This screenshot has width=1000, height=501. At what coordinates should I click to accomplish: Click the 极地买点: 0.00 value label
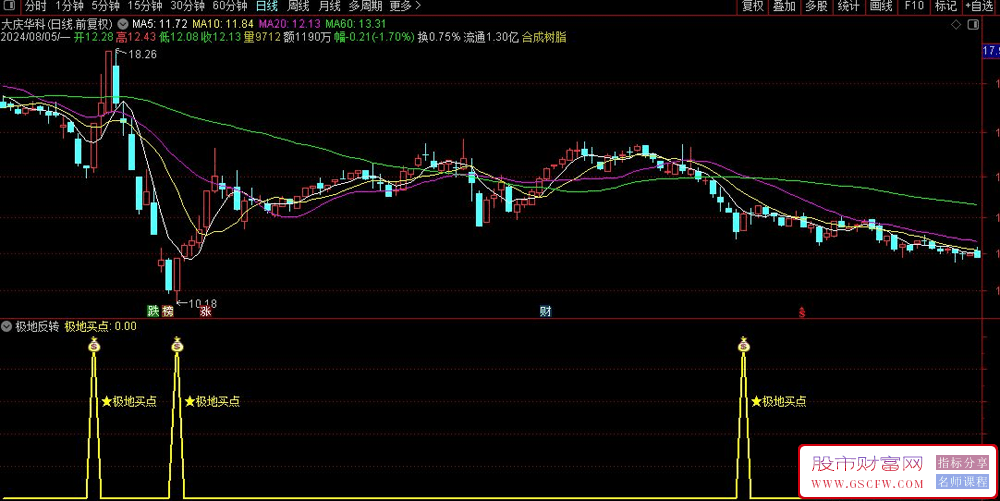tap(101, 326)
